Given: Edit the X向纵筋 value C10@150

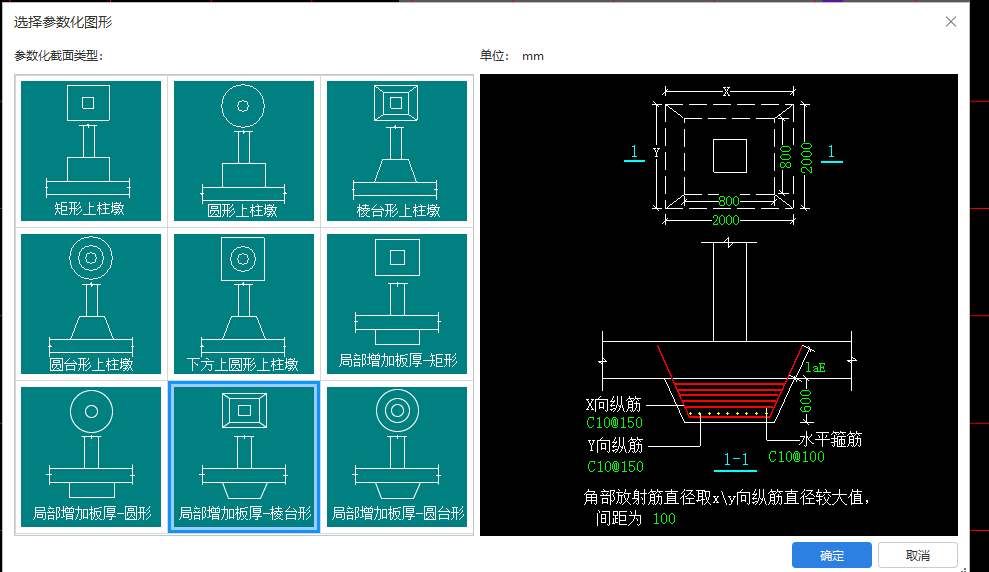Looking at the screenshot, I should (x=614, y=423).
